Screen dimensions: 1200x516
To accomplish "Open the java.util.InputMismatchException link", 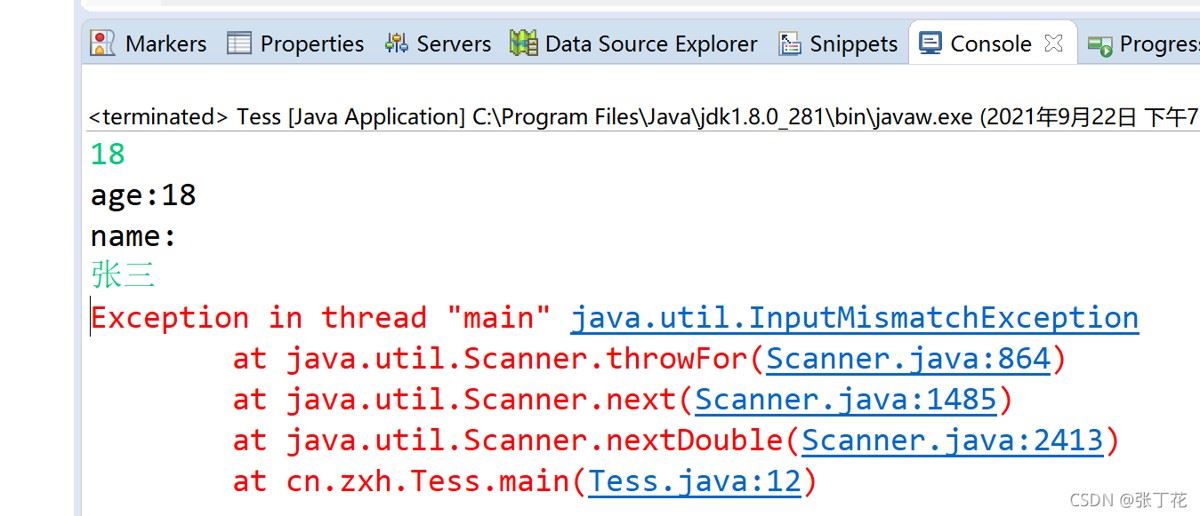I will tap(854, 318).
